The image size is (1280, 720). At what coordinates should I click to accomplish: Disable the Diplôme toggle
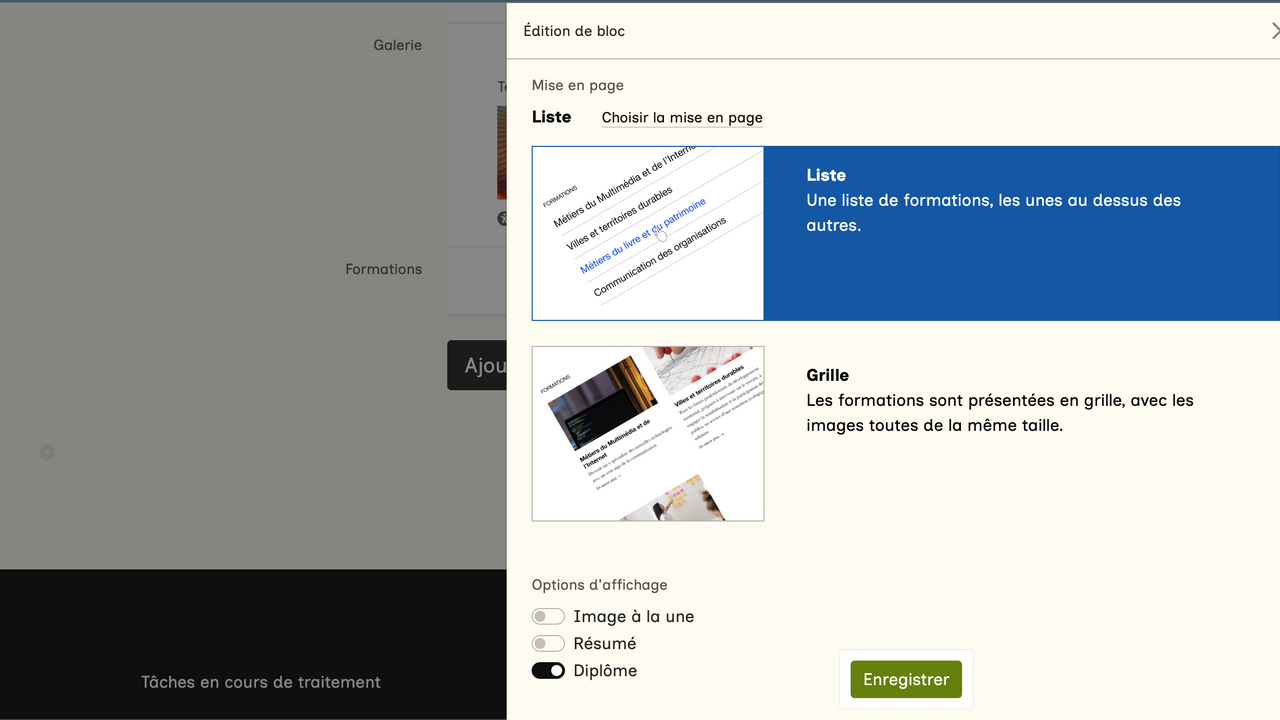tap(548, 671)
